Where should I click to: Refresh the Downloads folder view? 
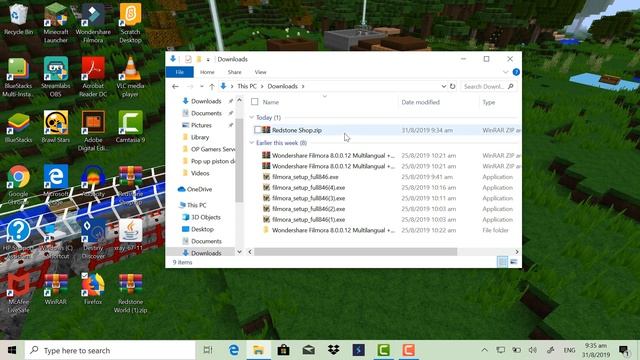tap(453, 87)
